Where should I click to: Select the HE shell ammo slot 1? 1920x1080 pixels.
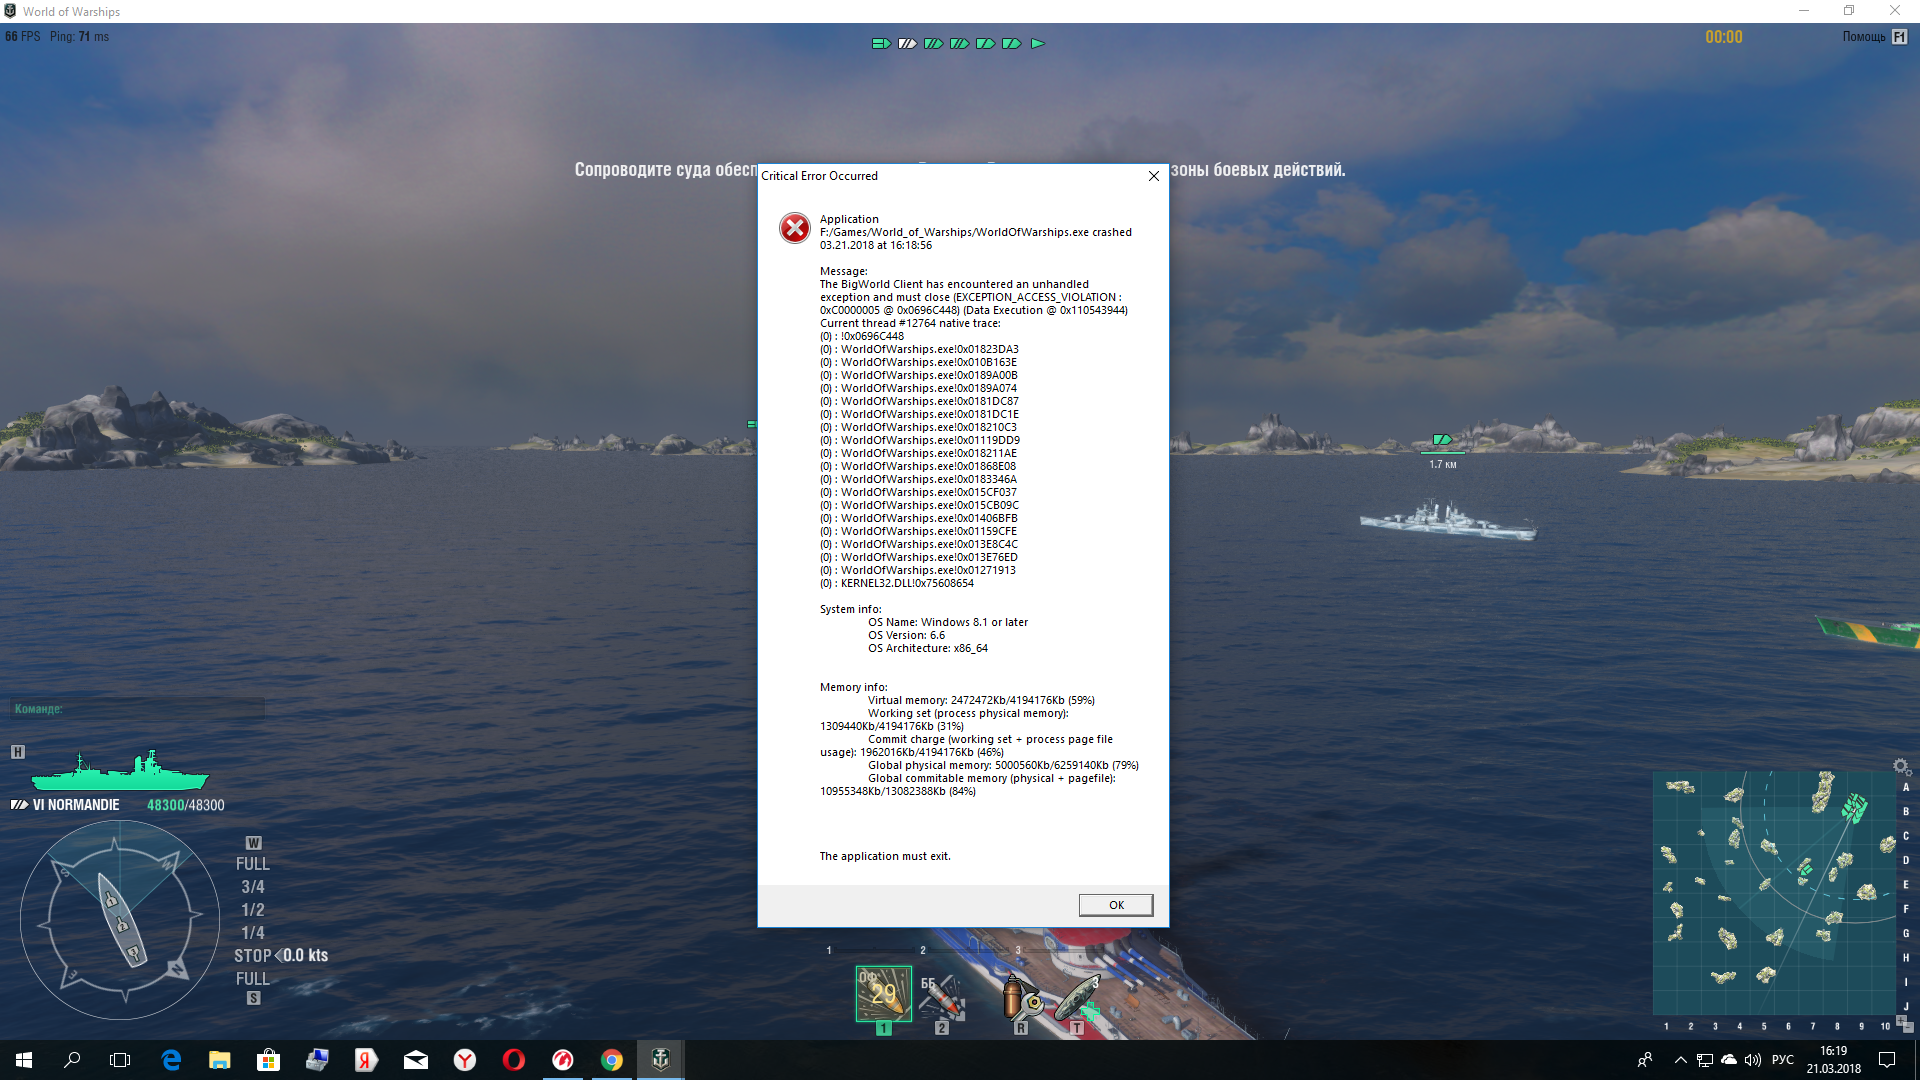[x=883, y=993]
